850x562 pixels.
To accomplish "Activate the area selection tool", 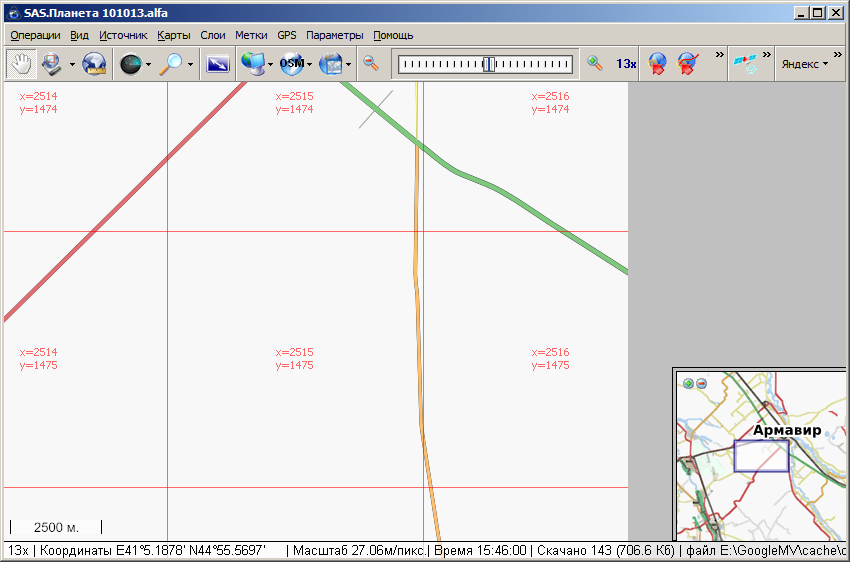I will tap(50, 64).
